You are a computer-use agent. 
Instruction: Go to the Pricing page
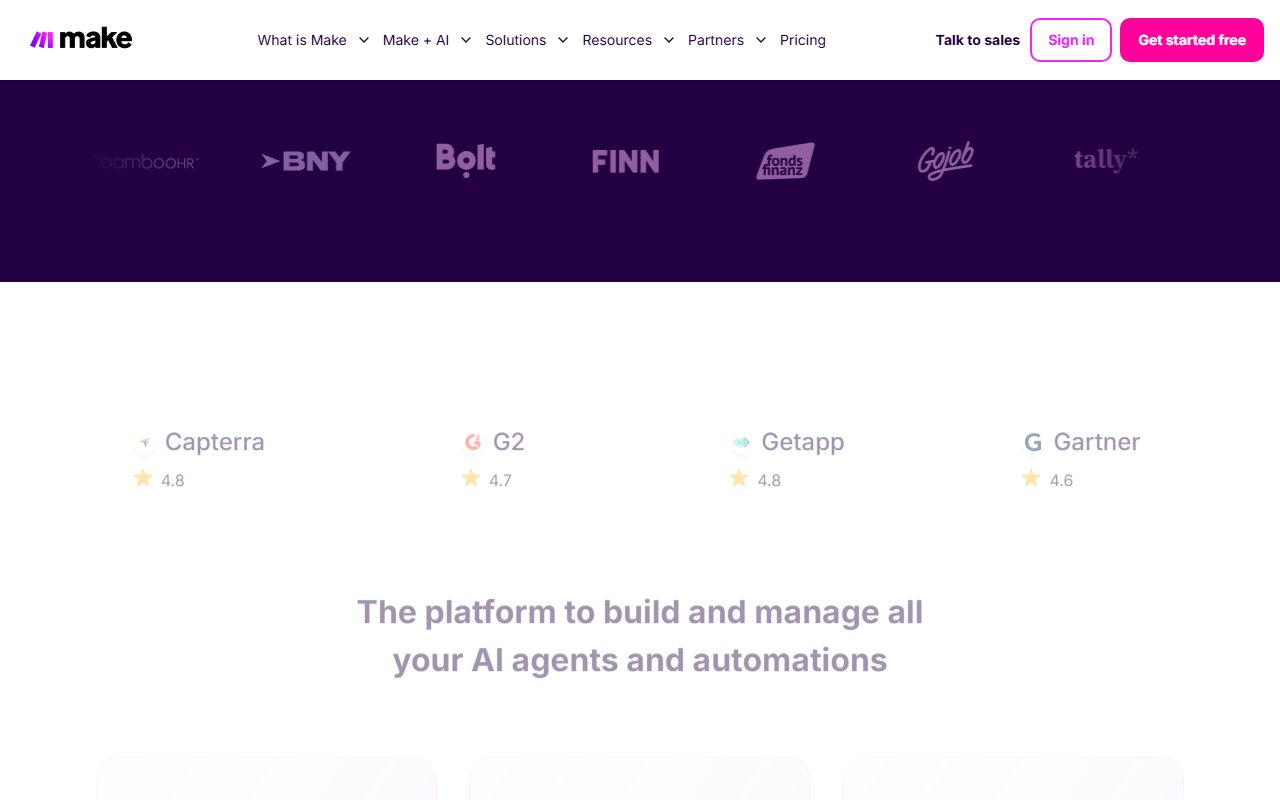(803, 40)
